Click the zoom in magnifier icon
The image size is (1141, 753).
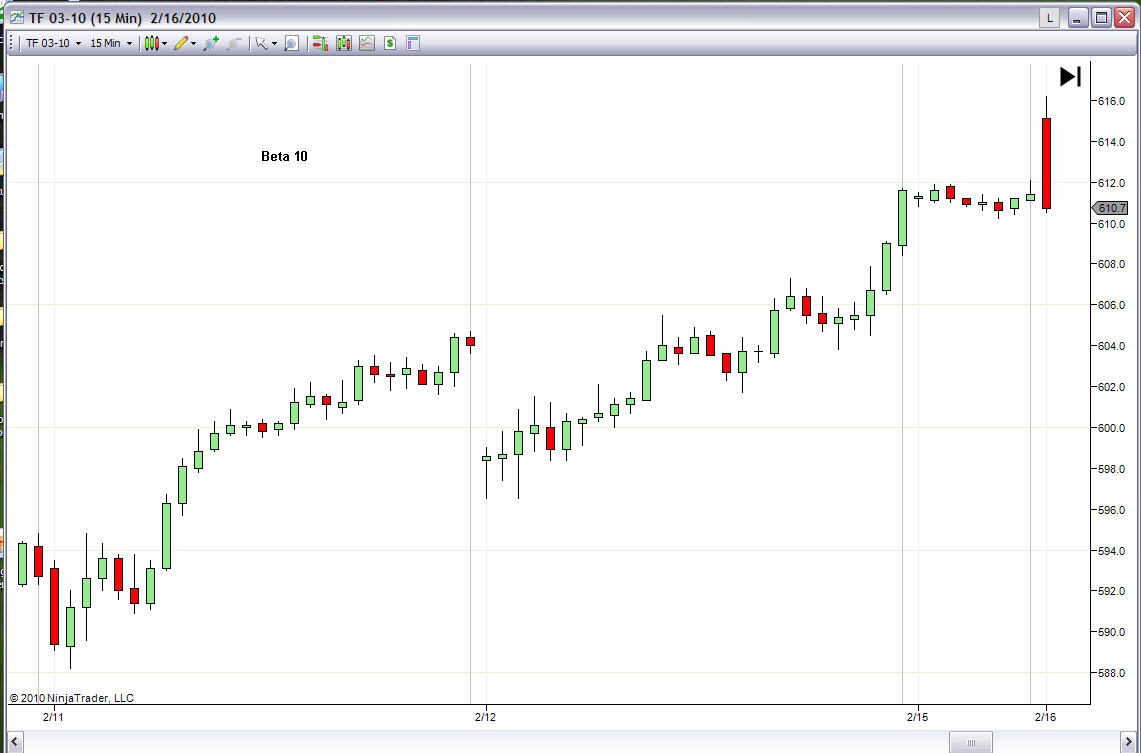[x=211, y=43]
